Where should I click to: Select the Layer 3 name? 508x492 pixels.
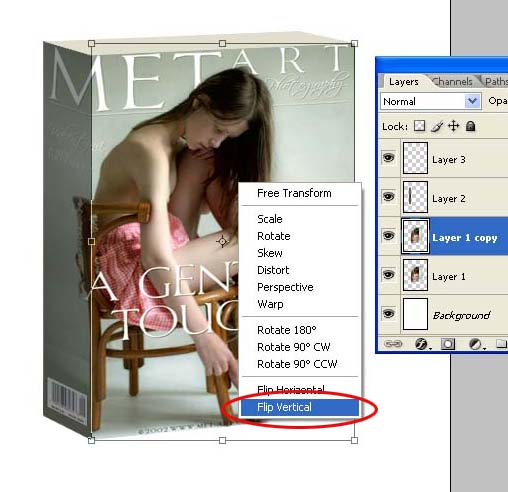[x=449, y=160]
